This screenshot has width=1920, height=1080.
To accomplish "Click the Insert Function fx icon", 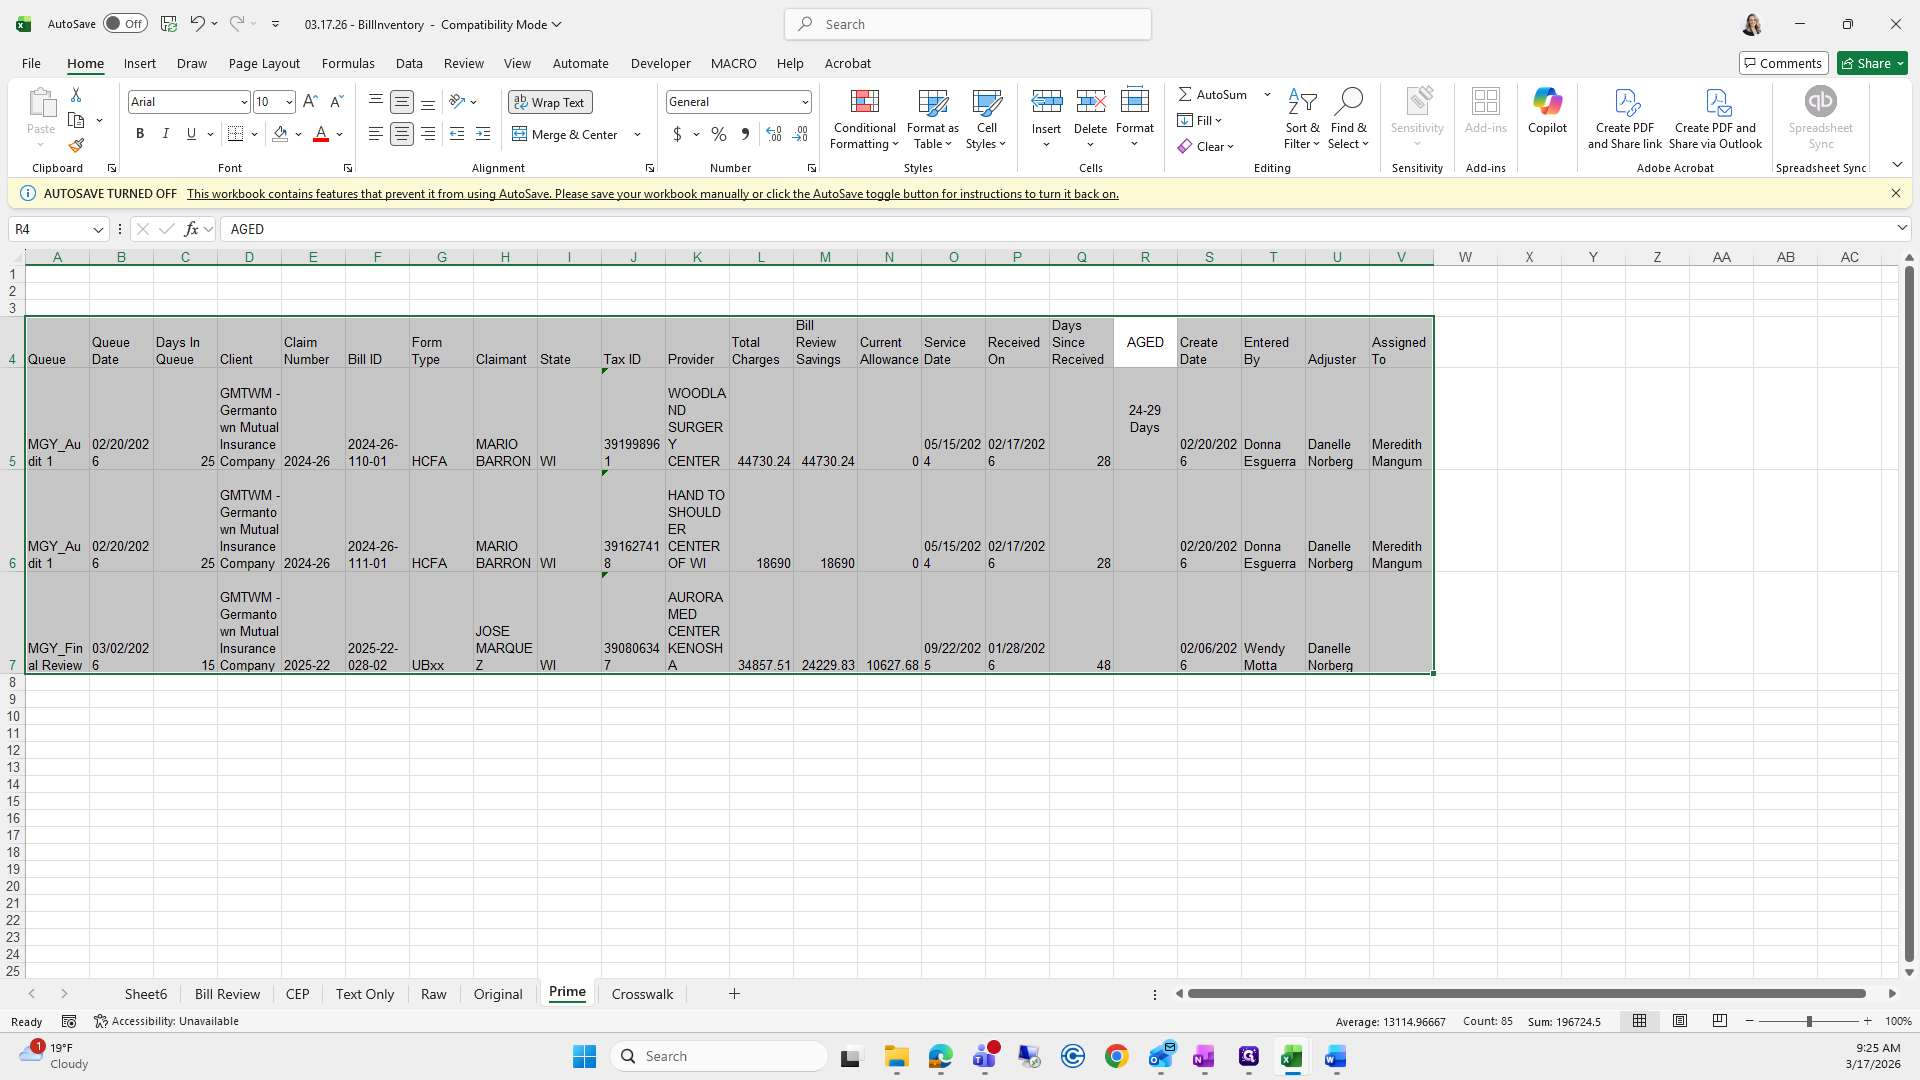I will click(x=191, y=229).
